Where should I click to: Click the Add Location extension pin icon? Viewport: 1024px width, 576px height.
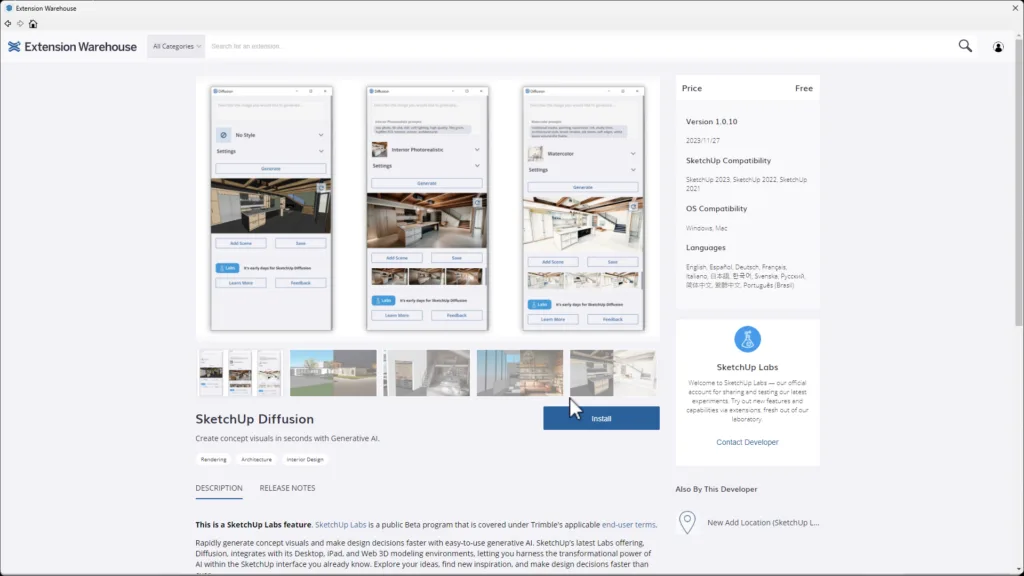coord(687,522)
